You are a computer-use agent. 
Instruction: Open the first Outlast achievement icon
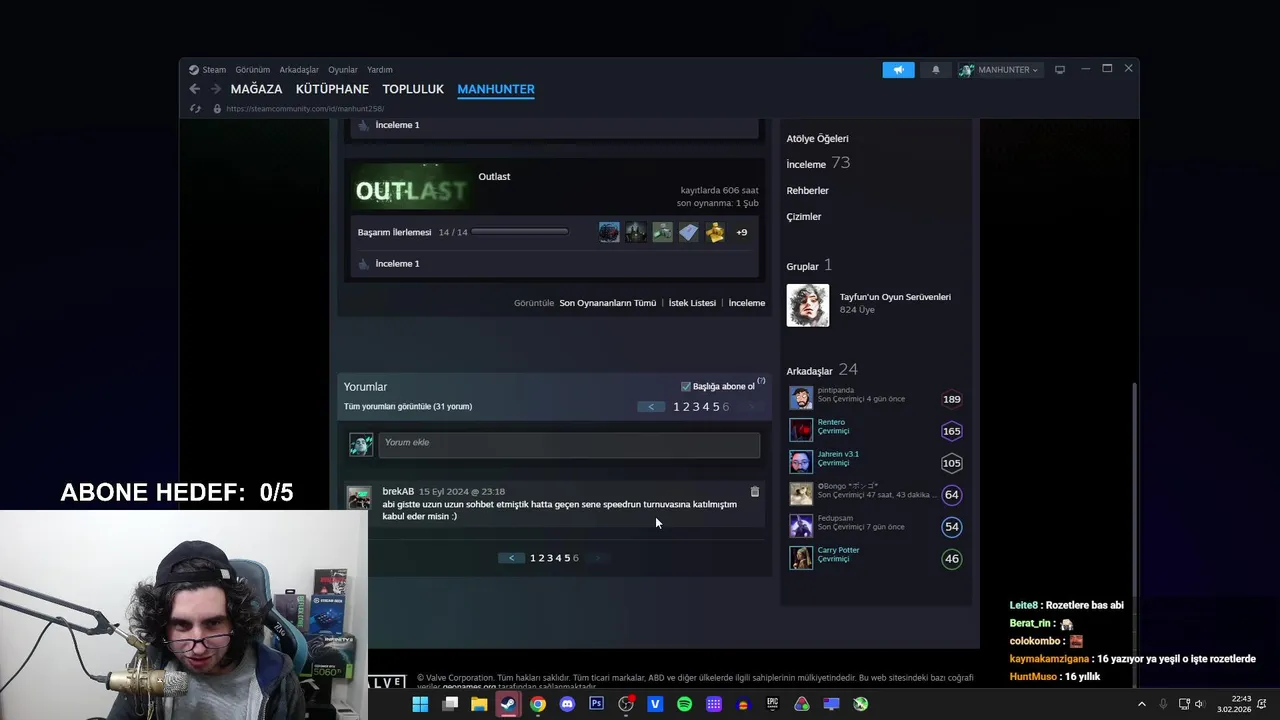[609, 232]
